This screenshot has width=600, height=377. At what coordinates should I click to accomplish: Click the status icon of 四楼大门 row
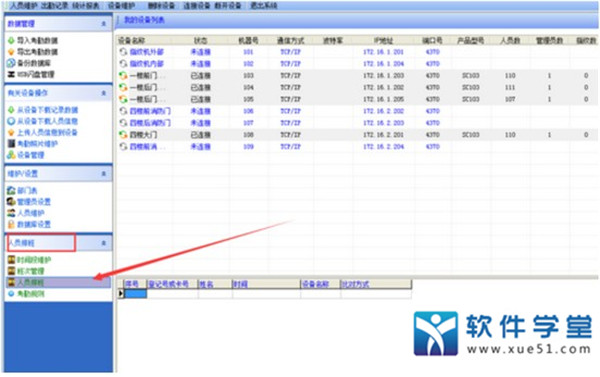click(x=123, y=135)
